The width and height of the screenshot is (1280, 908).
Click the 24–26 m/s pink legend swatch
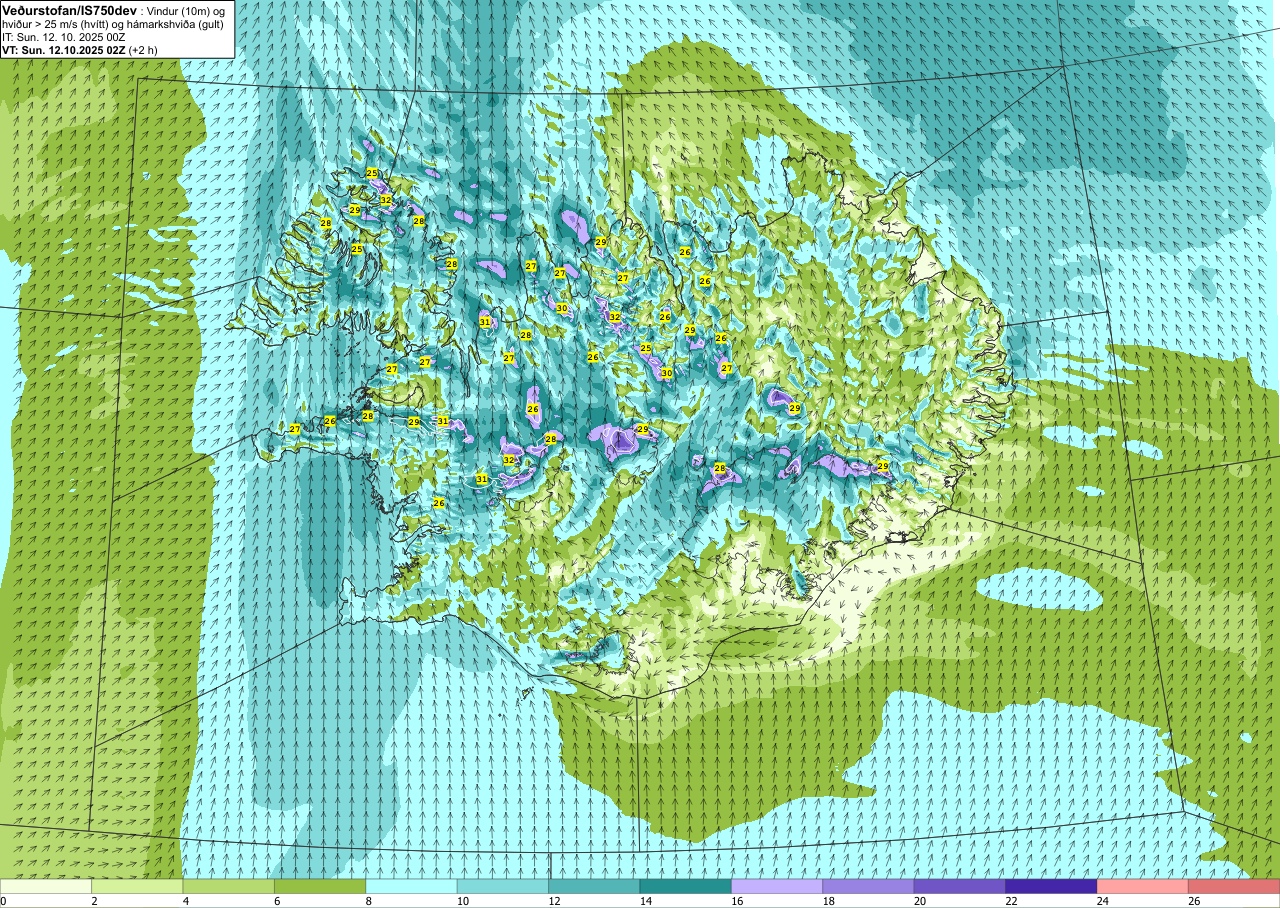[1142, 887]
